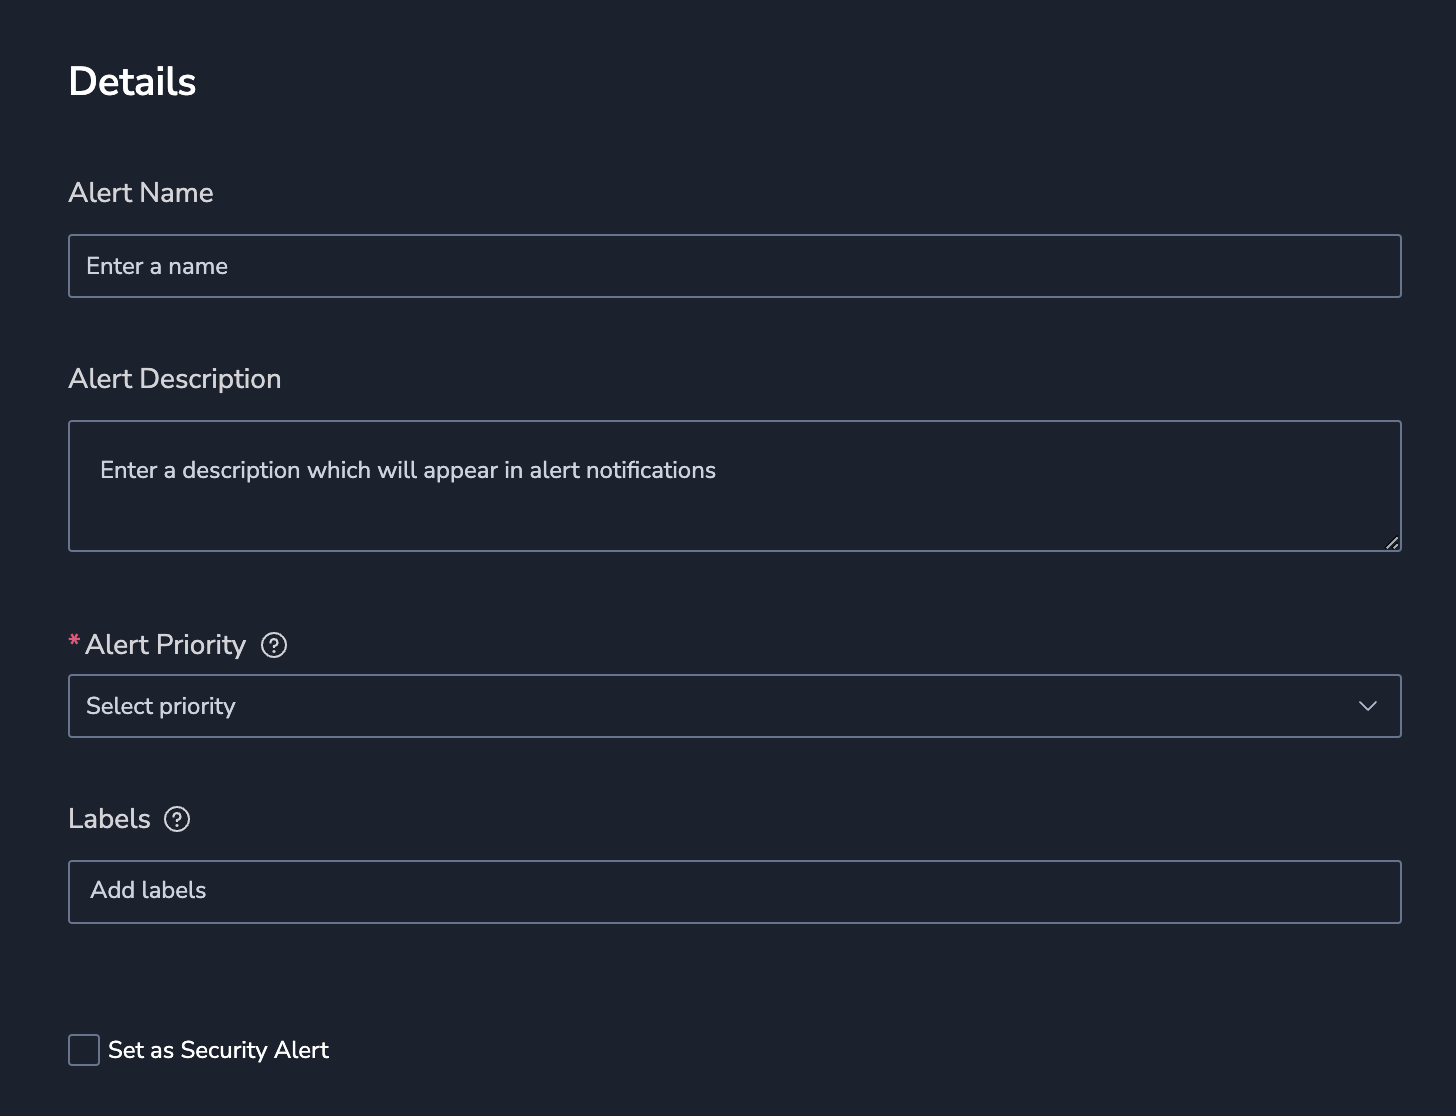Click the 'Select priority' placeholder text
Image resolution: width=1456 pixels, height=1116 pixels.
pyautogui.click(x=161, y=706)
